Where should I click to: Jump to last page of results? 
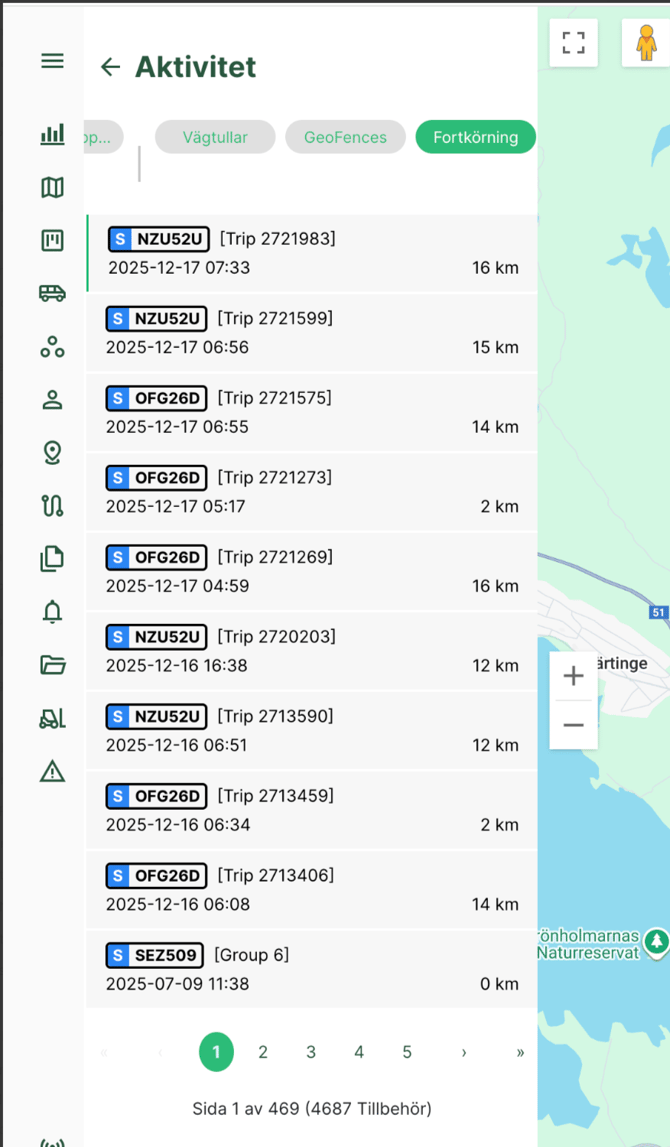pyautogui.click(x=520, y=1052)
